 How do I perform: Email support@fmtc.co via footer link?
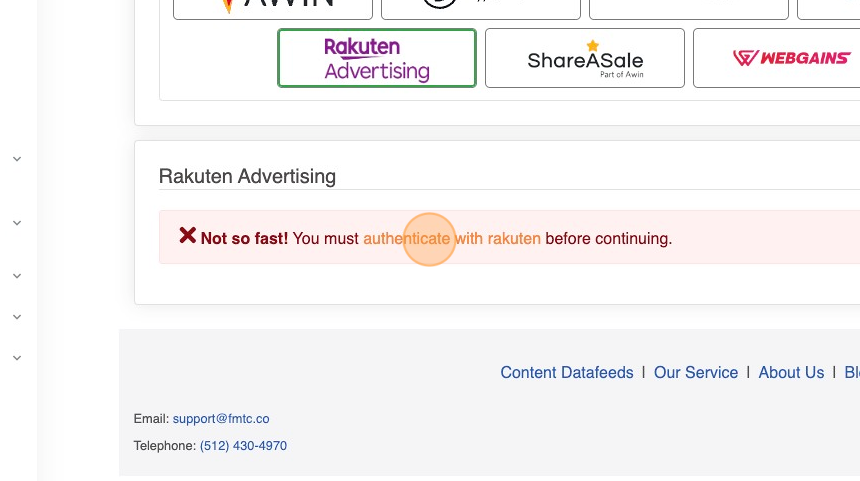click(221, 419)
